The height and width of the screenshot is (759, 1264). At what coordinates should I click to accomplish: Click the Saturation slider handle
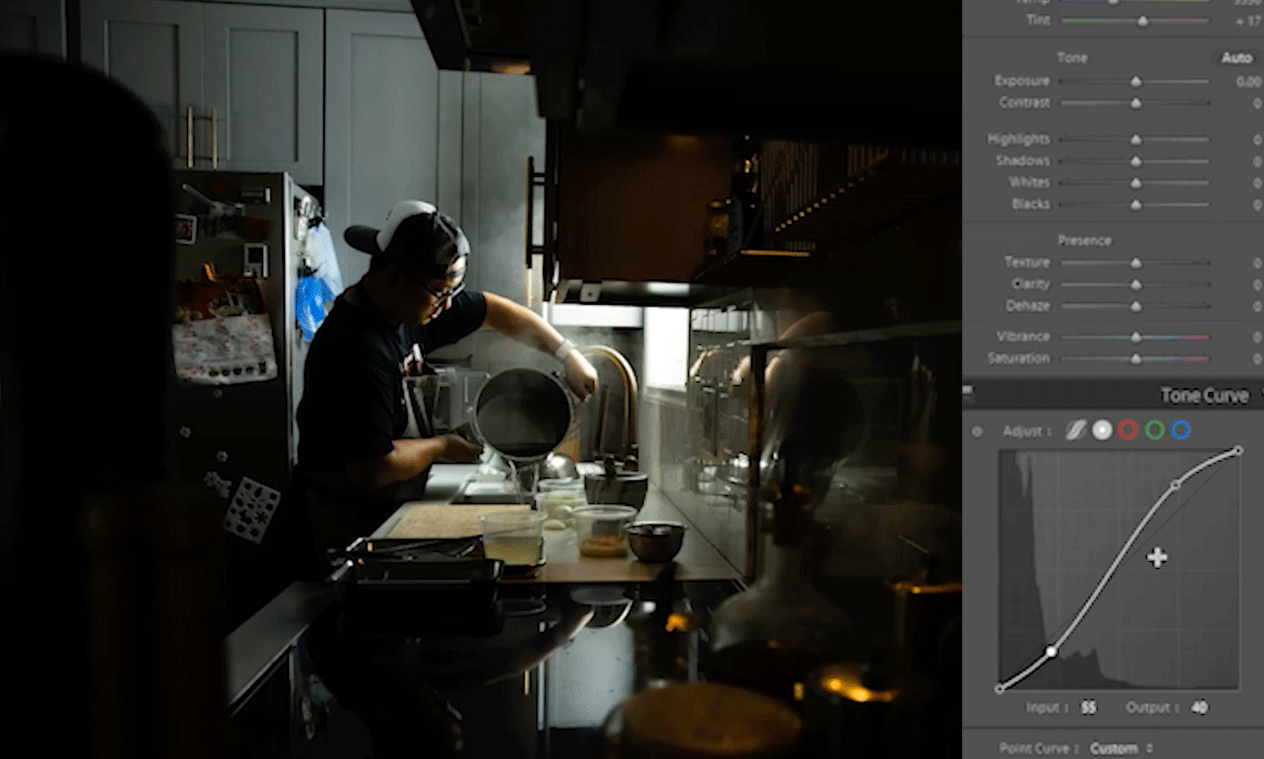pos(1136,359)
